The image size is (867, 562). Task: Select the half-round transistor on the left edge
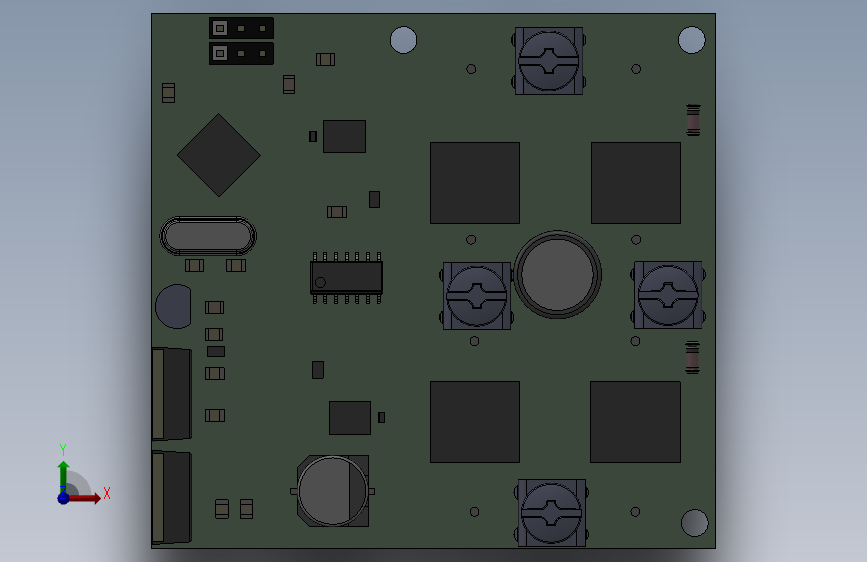point(174,306)
